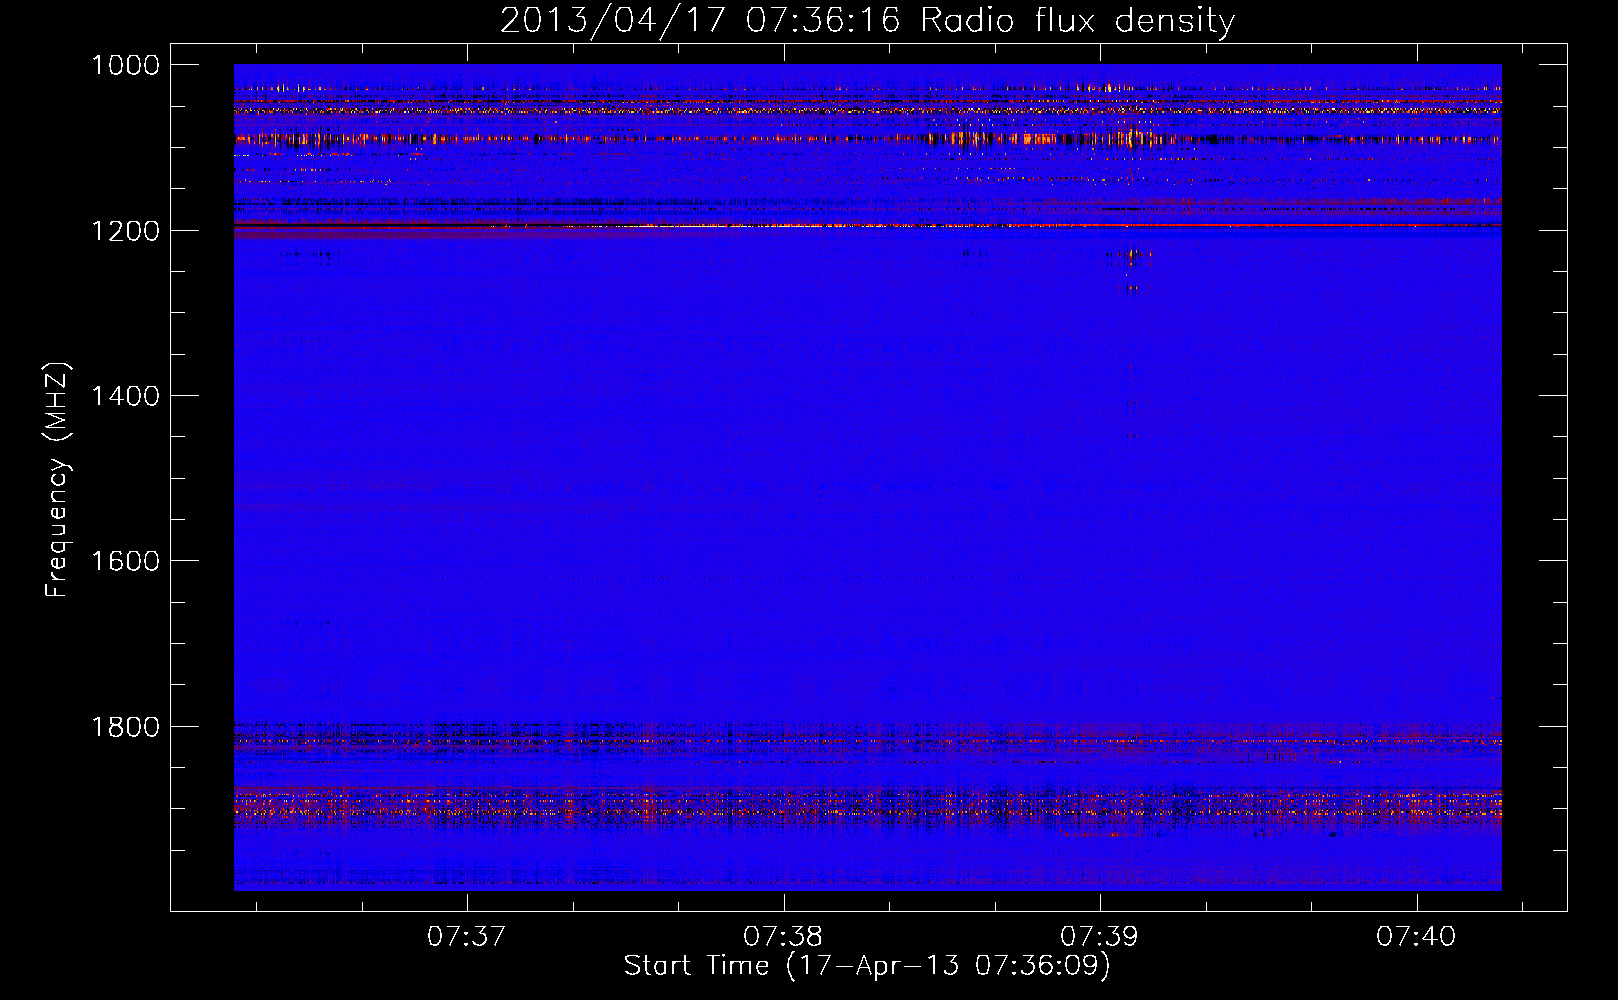
Task: Click the 1400 frequency tick label
Action: click(125, 396)
